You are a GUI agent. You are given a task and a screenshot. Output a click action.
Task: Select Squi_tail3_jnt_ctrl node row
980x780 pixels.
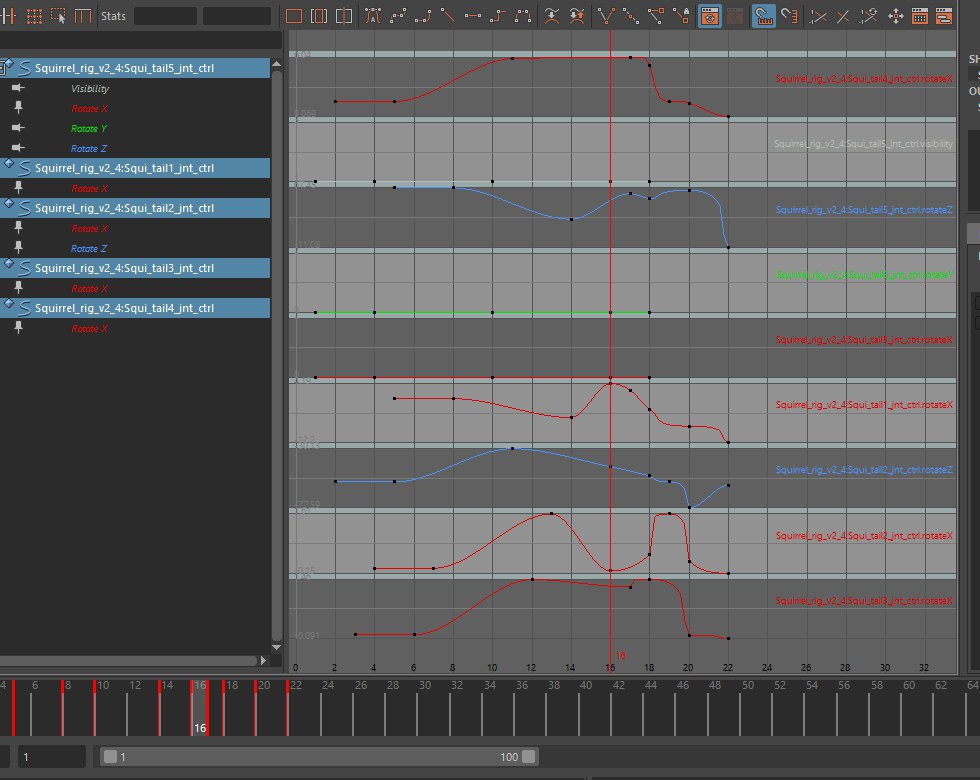pyautogui.click(x=135, y=268)
